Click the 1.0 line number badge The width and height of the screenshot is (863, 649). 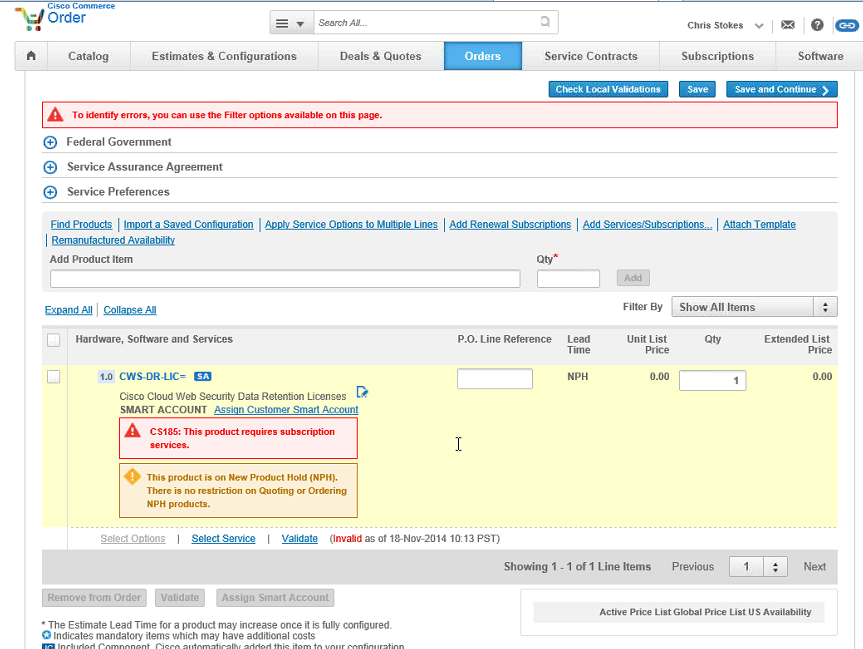106,377
